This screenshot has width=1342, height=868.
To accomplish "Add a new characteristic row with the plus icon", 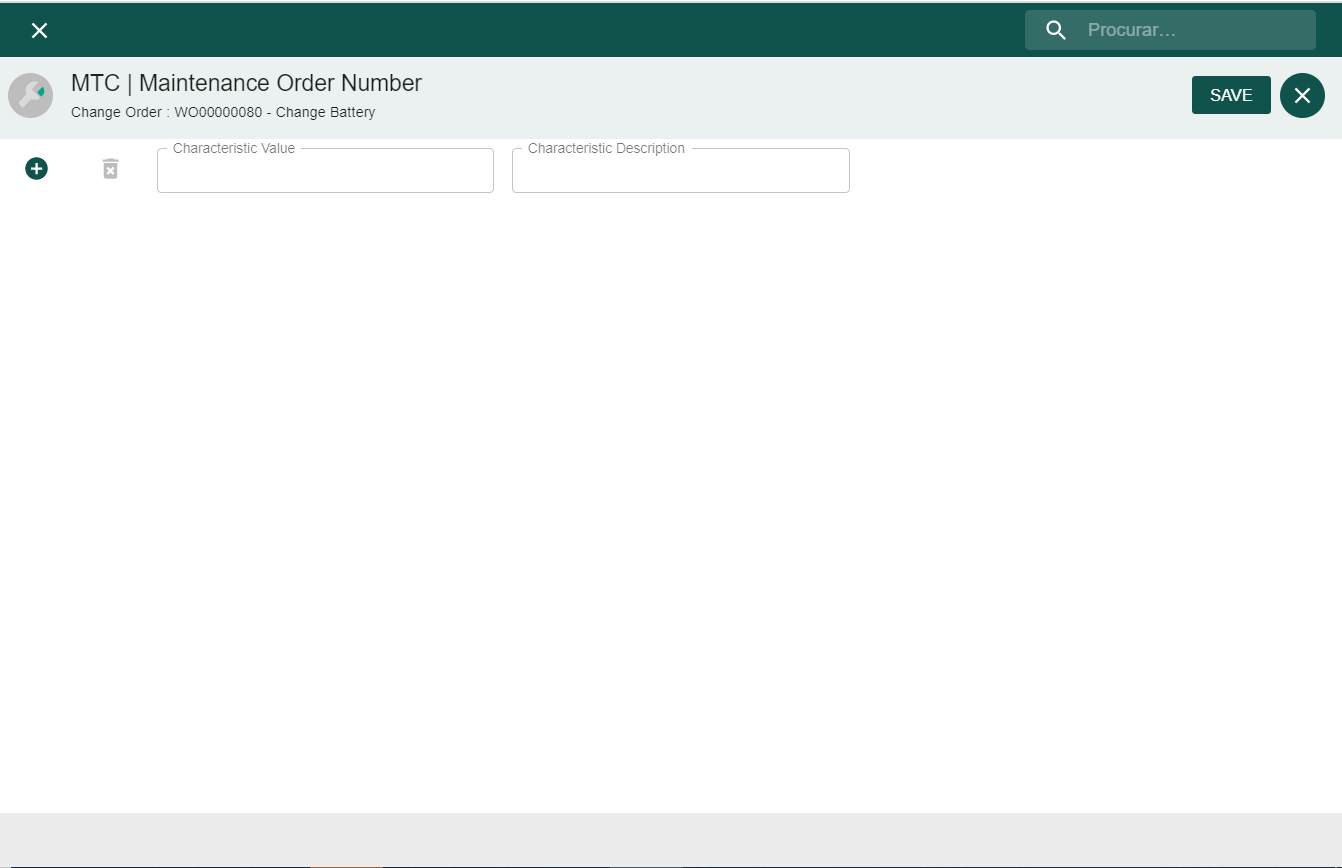I will (36, 169).
